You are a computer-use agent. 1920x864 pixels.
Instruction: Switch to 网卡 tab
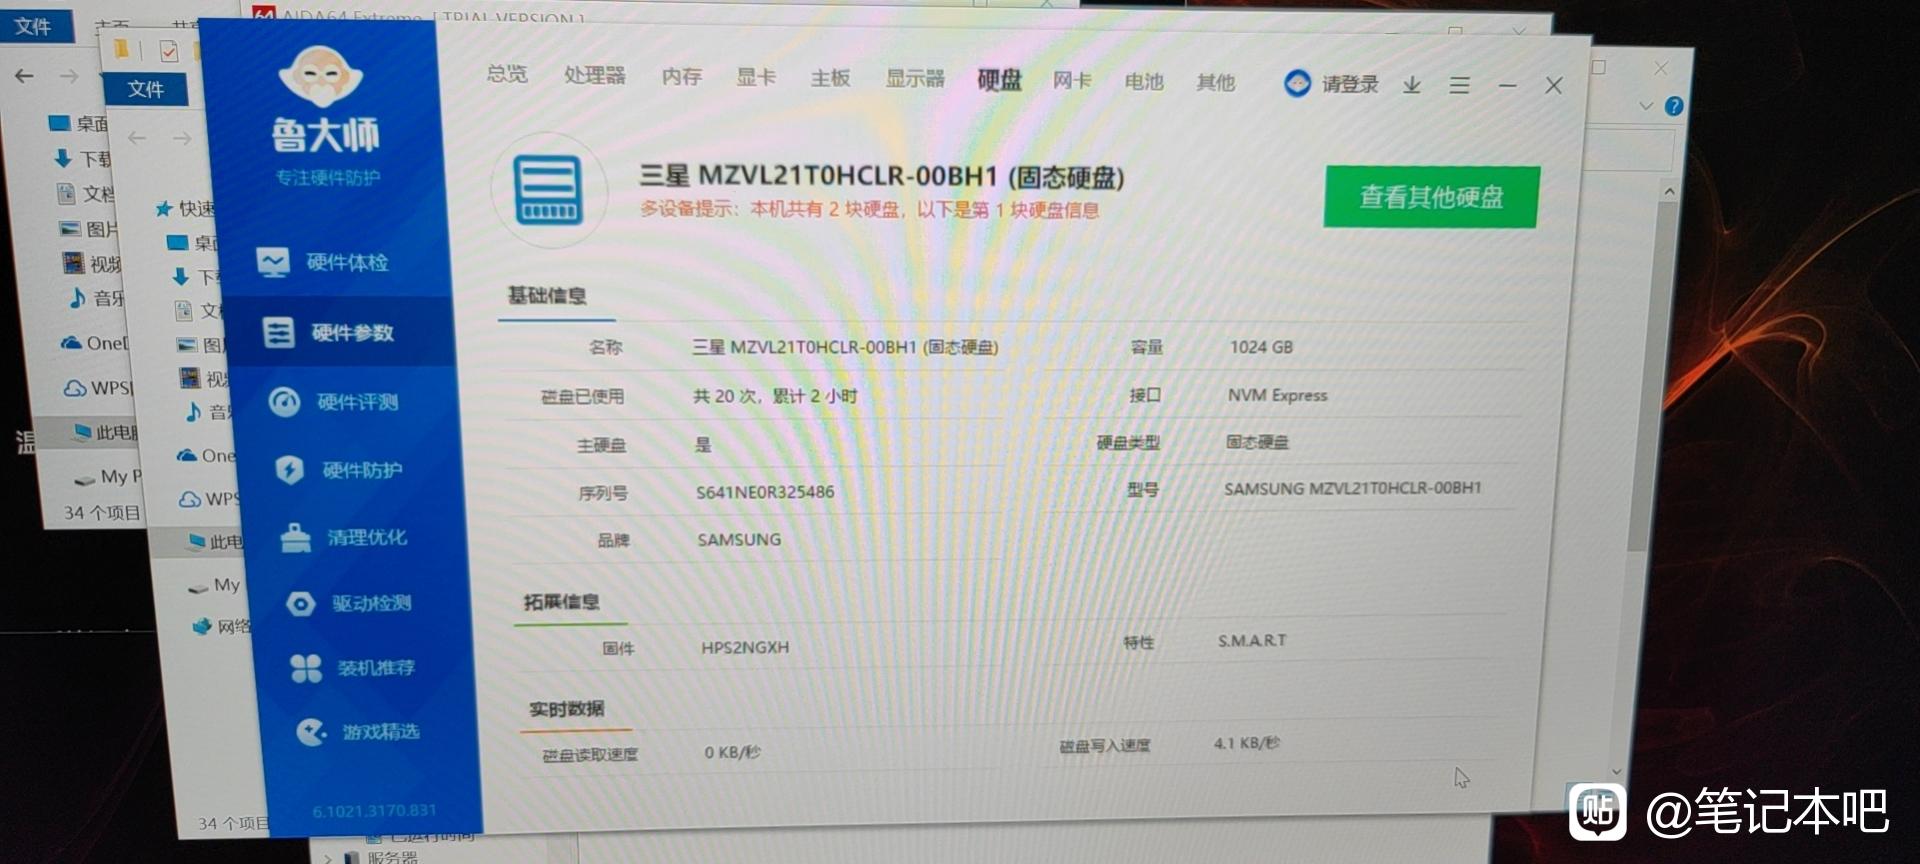click(1071, 80)
